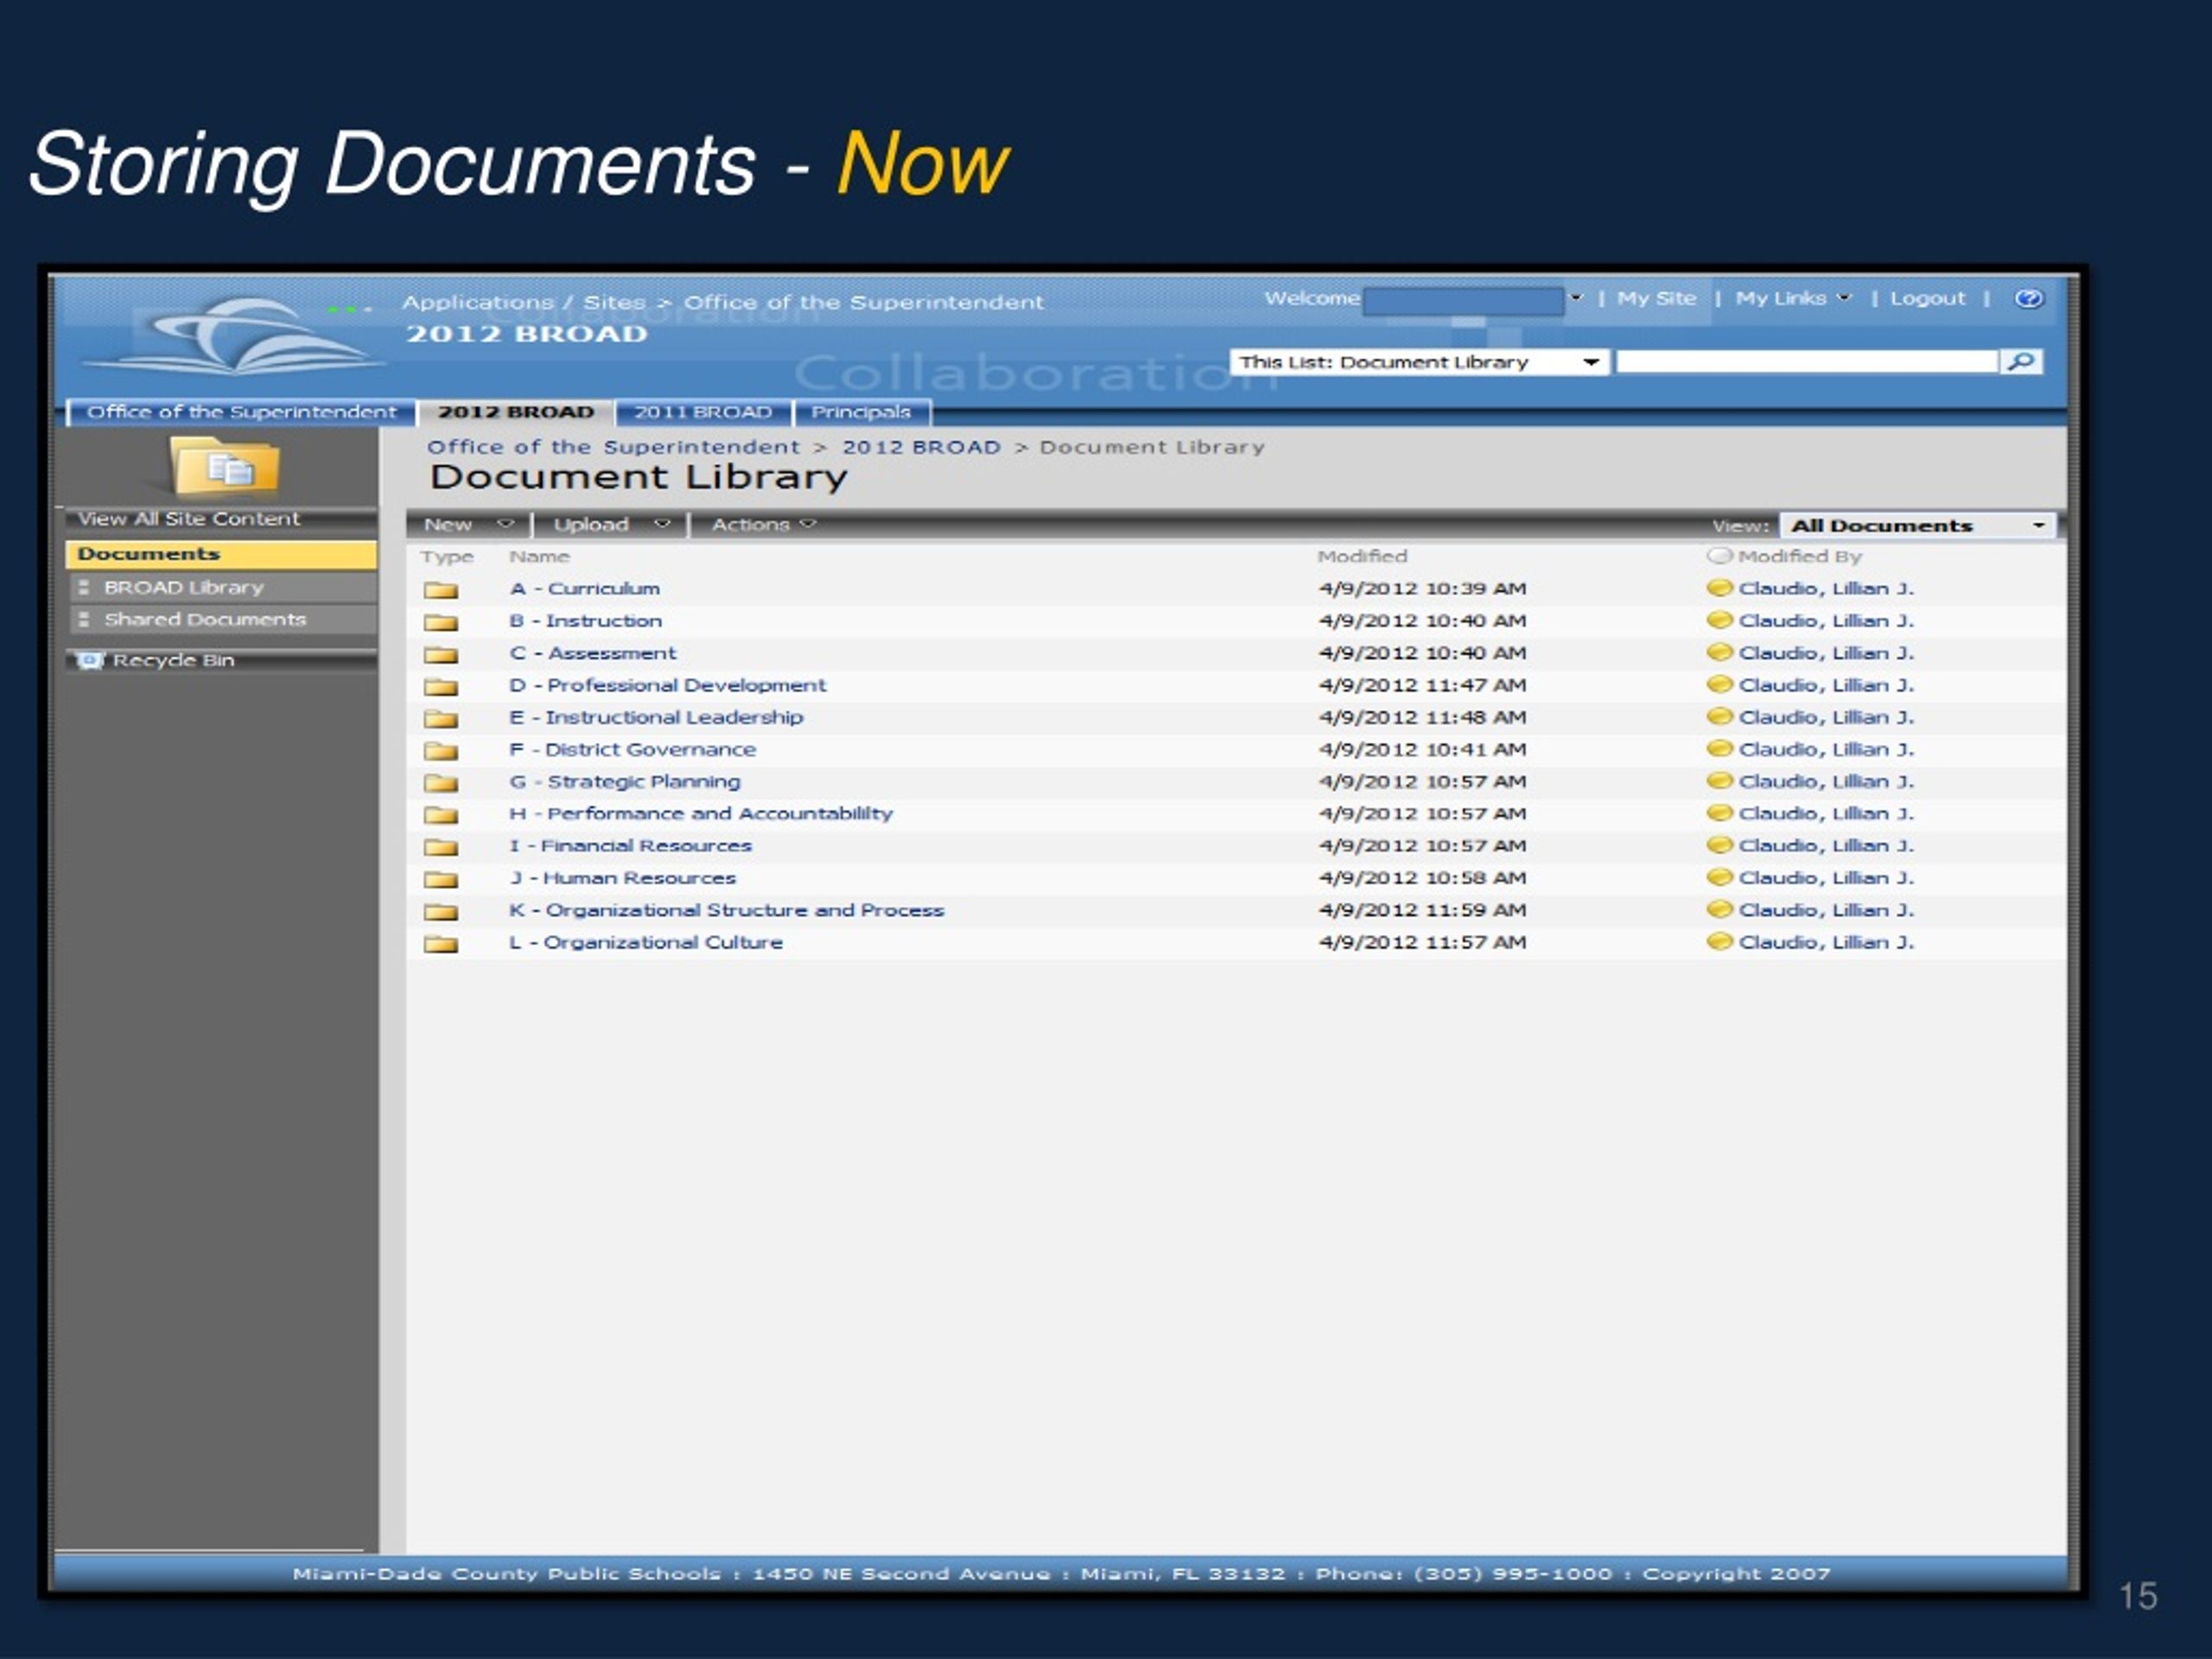
Task: Open the Upload dropdown menu
Action: click(x=611, y=525)
